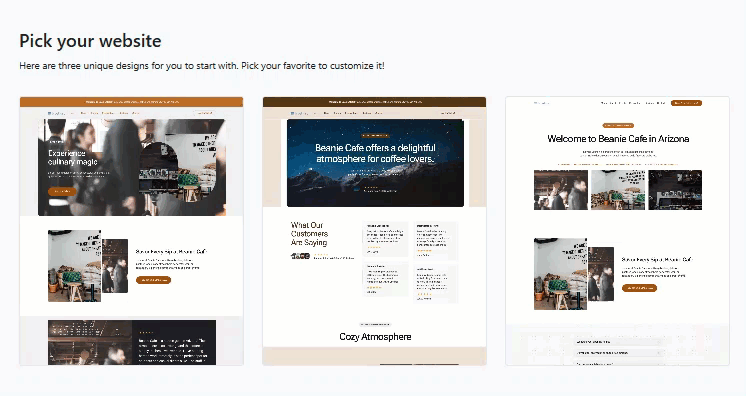
Task: Click 'What Our Customers Are Saying' heading
Action: 309,234
